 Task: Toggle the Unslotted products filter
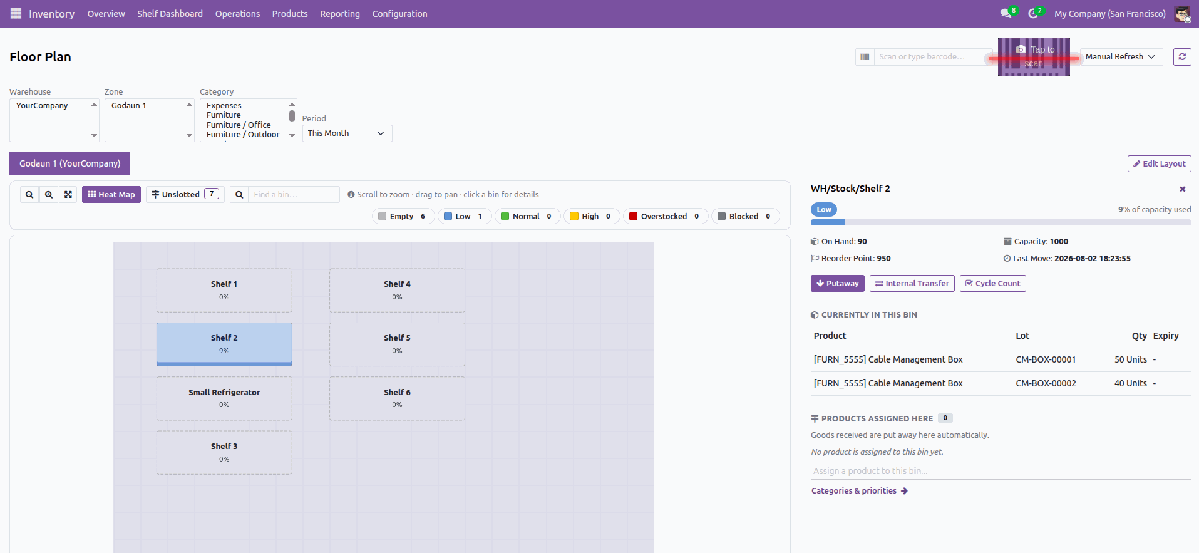tap(185, 195)
